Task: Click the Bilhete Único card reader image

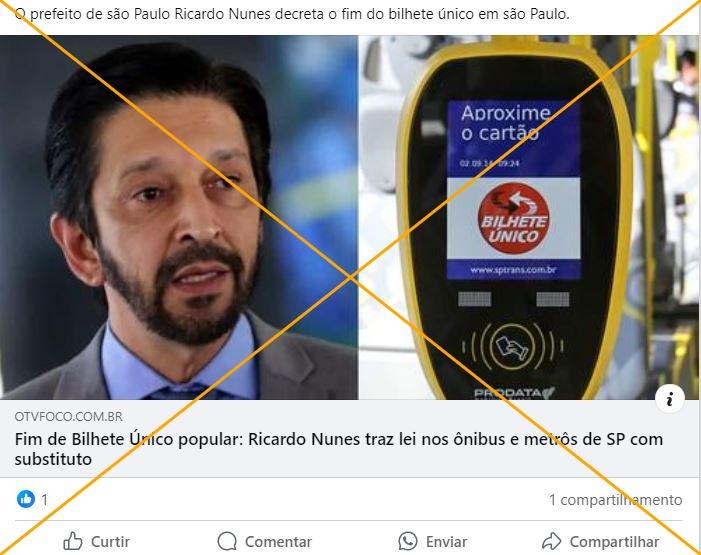Action: (529, 217)
